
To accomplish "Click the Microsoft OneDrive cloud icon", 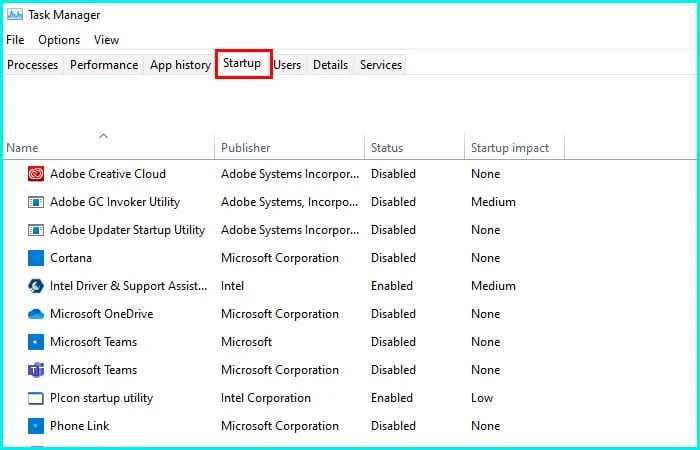I will 36,314.
